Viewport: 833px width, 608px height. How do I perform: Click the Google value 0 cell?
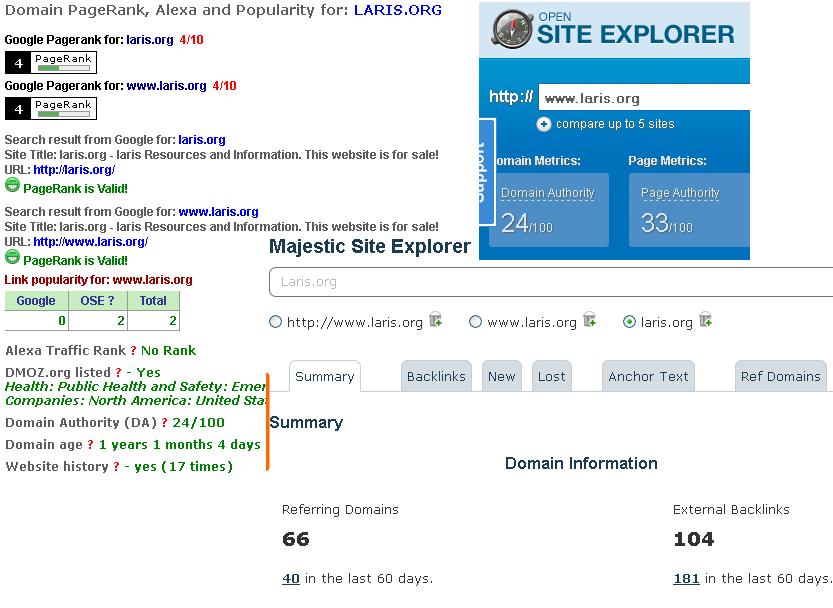tap(36, 320)
